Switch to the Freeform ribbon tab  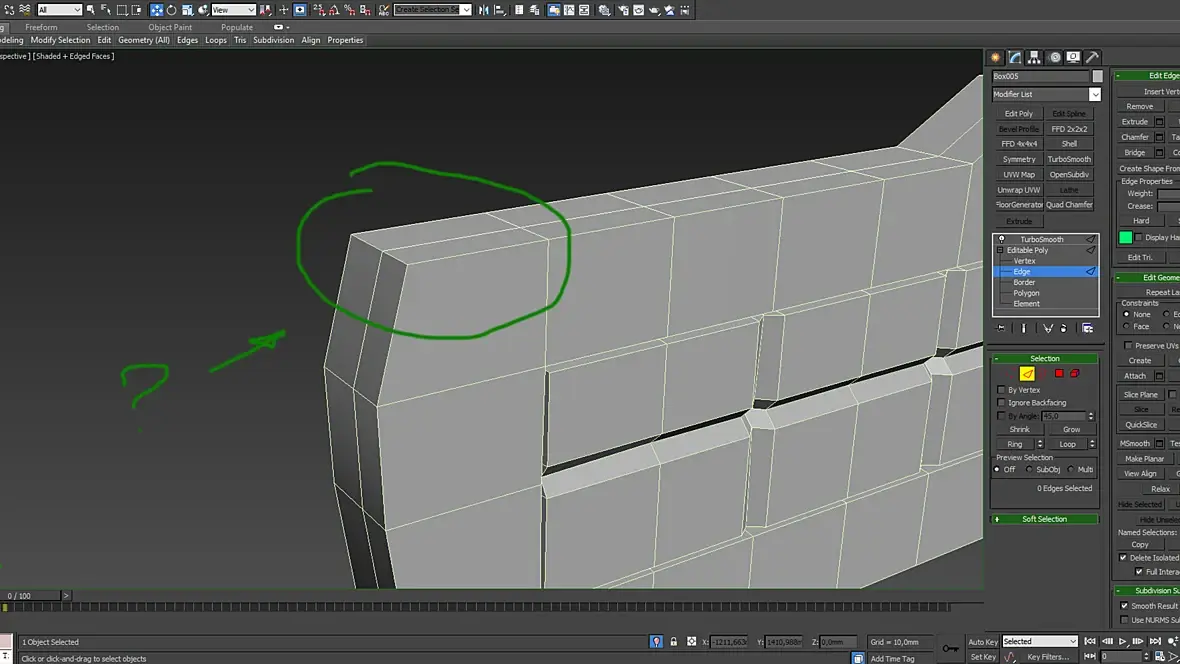click(41, 28)
